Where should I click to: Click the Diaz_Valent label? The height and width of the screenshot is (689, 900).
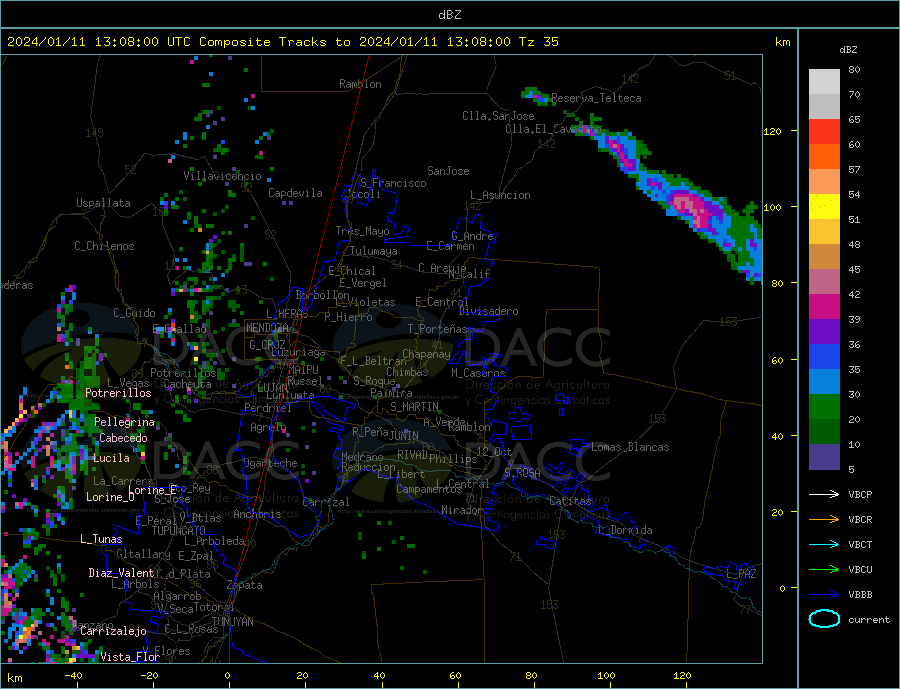(x=121, y=573)
